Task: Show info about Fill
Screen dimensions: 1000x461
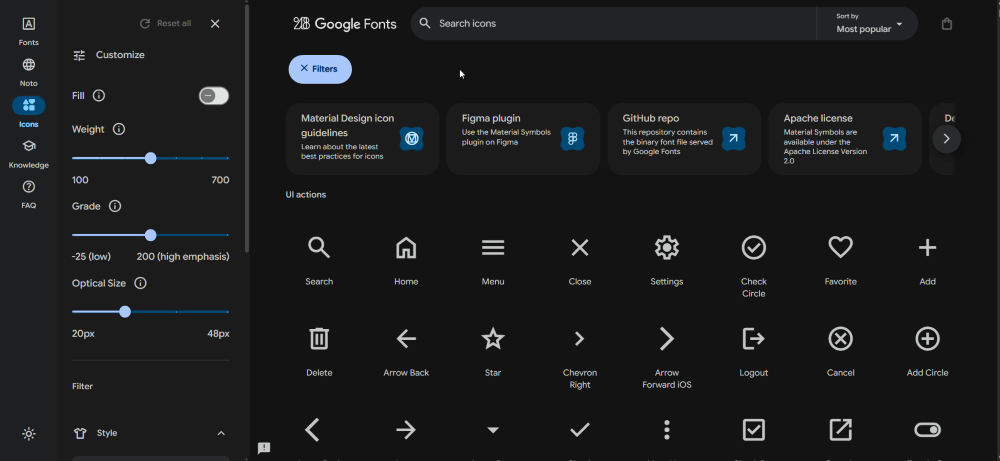Action: pos(99,96)
